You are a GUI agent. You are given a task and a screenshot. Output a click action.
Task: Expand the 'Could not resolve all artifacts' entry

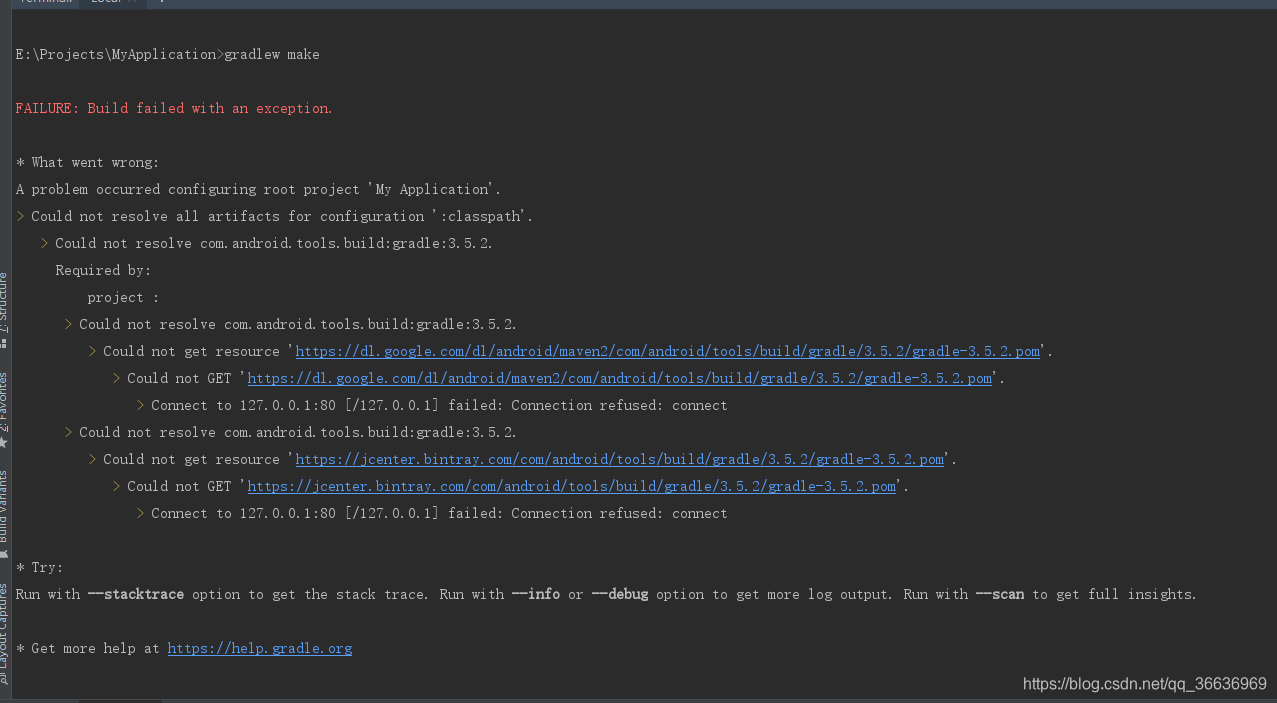[19, 215]
